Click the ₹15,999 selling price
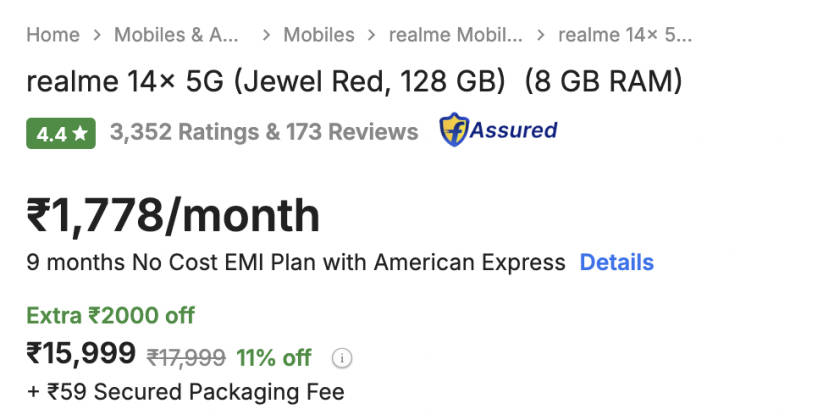The height and width of the screenshot is (420, 823). [81, 354]
